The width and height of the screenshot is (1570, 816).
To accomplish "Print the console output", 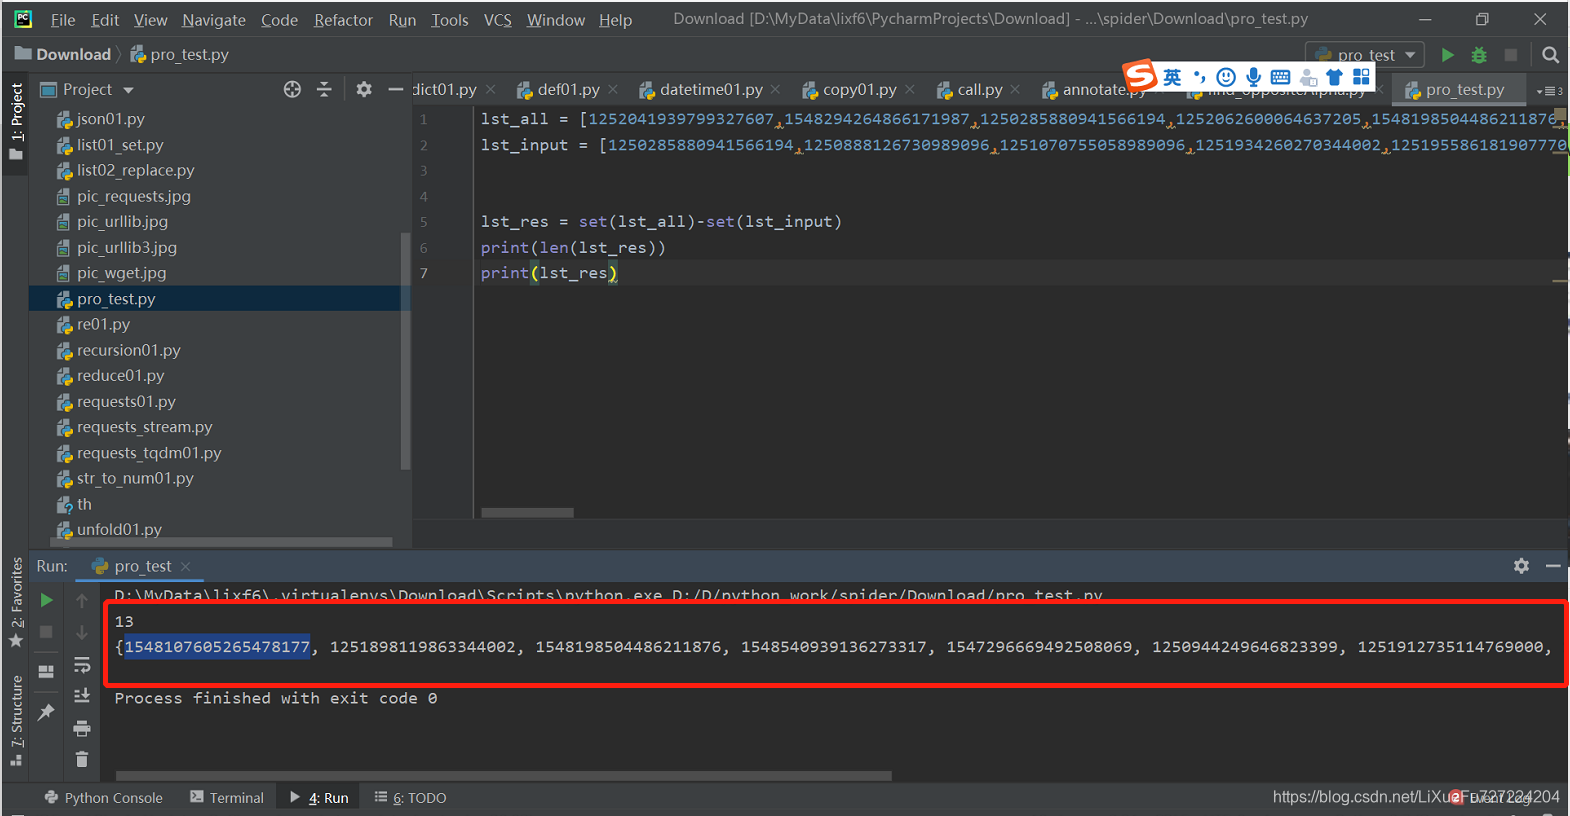I will point(82,728).
